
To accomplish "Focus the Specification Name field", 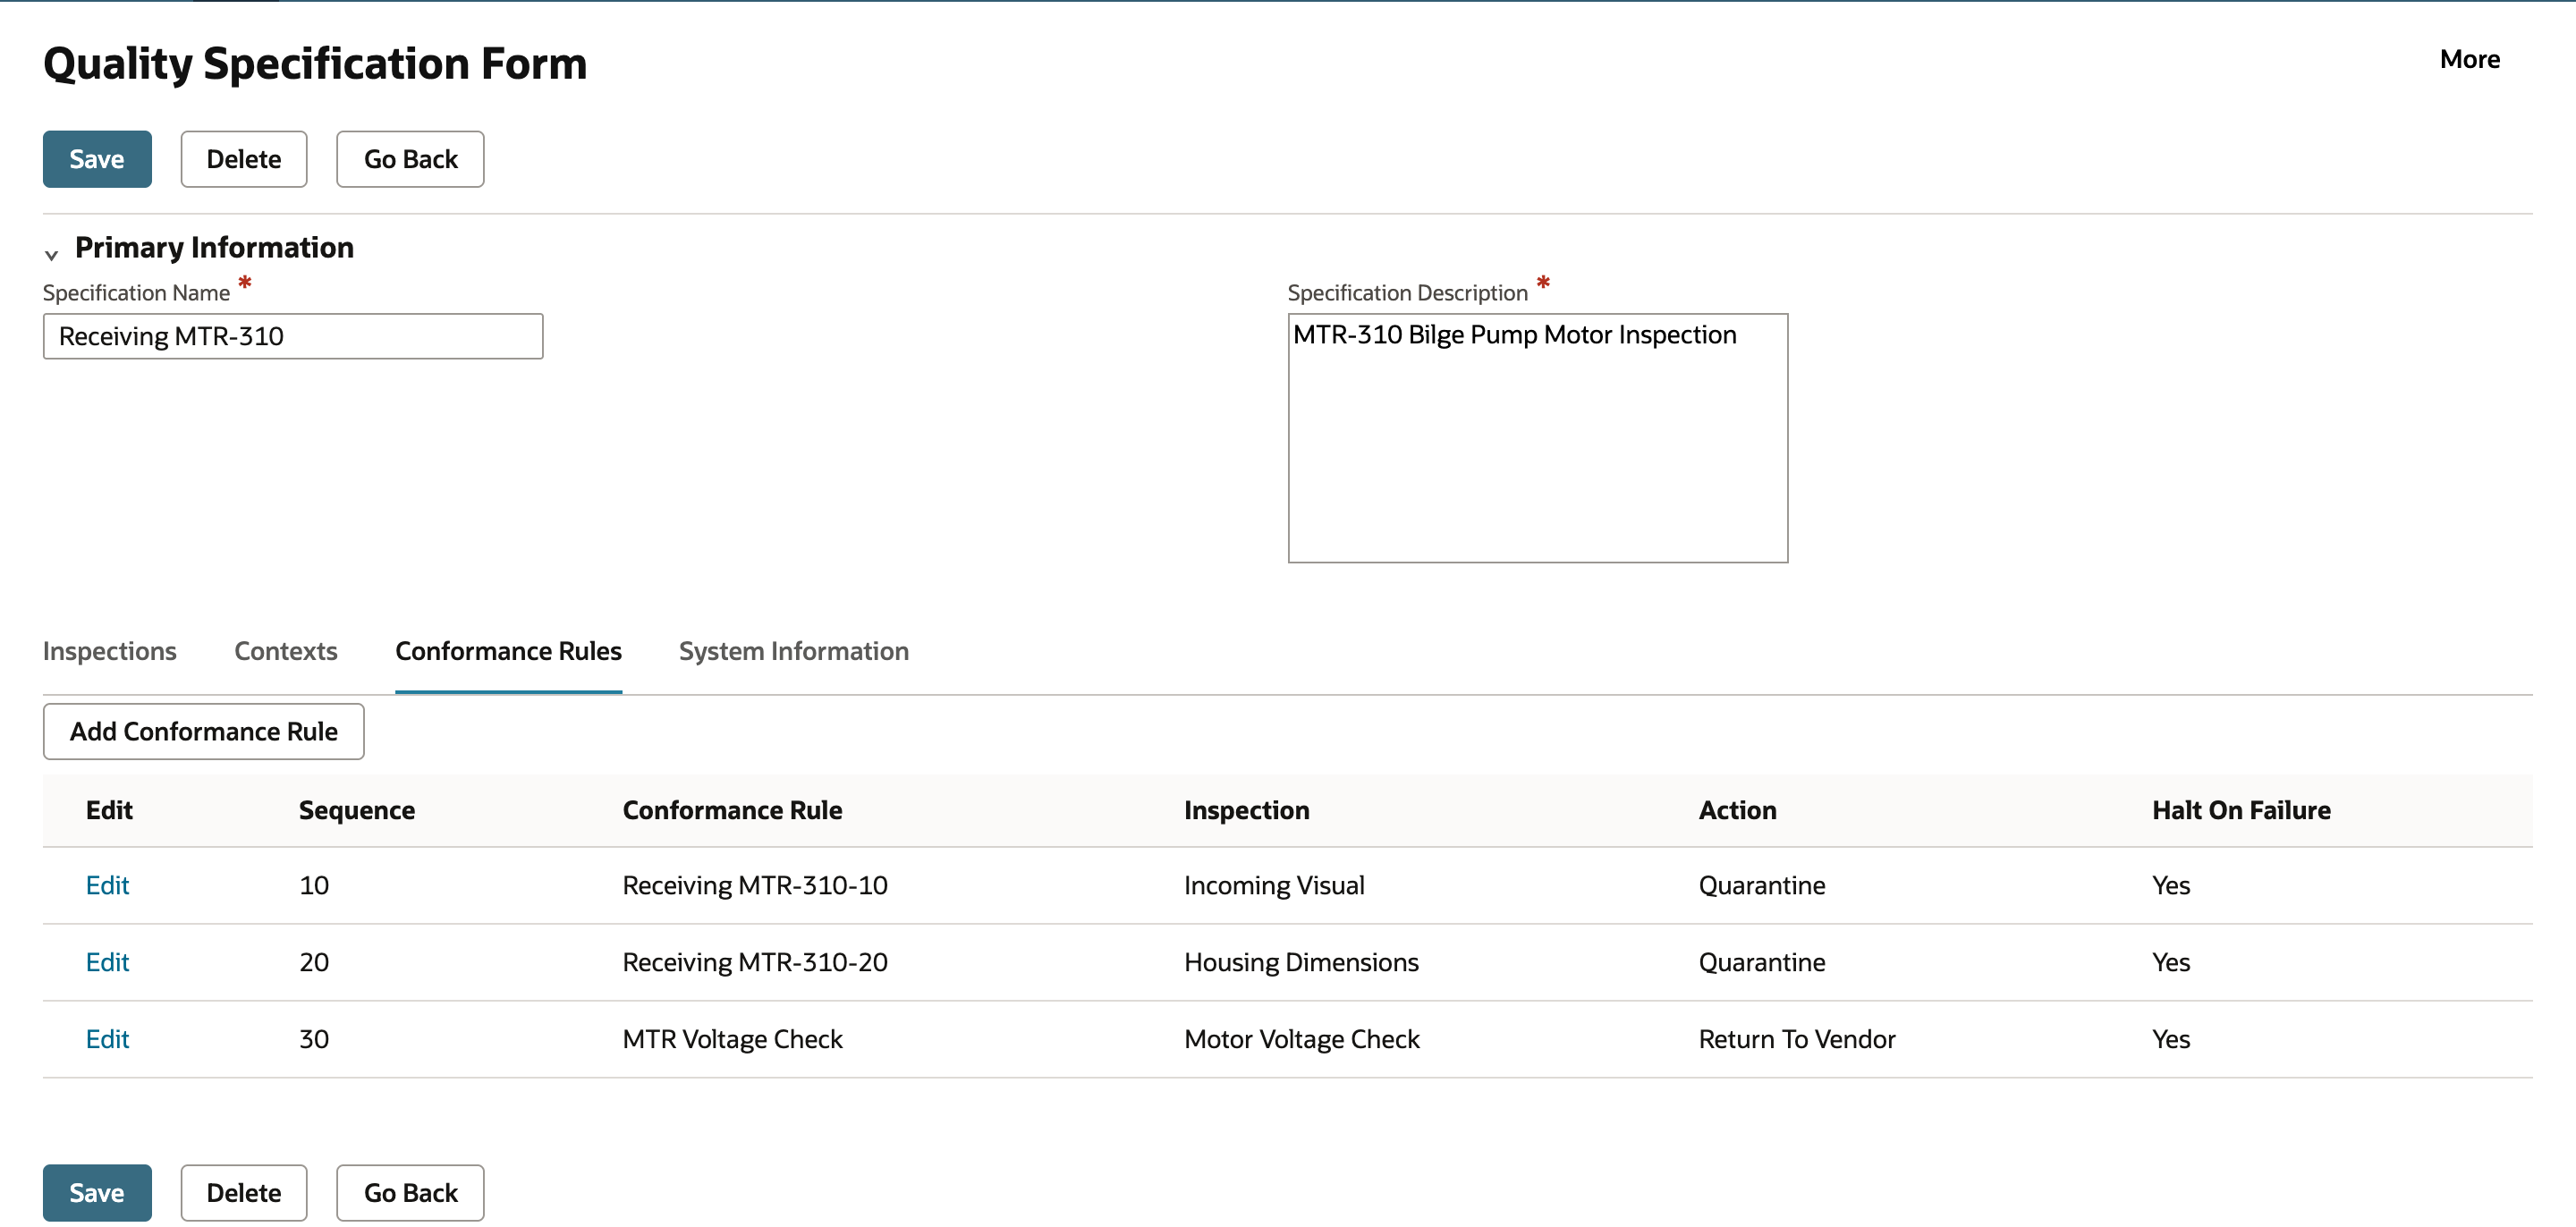I will pyautogui.click(x=293, y=336).
